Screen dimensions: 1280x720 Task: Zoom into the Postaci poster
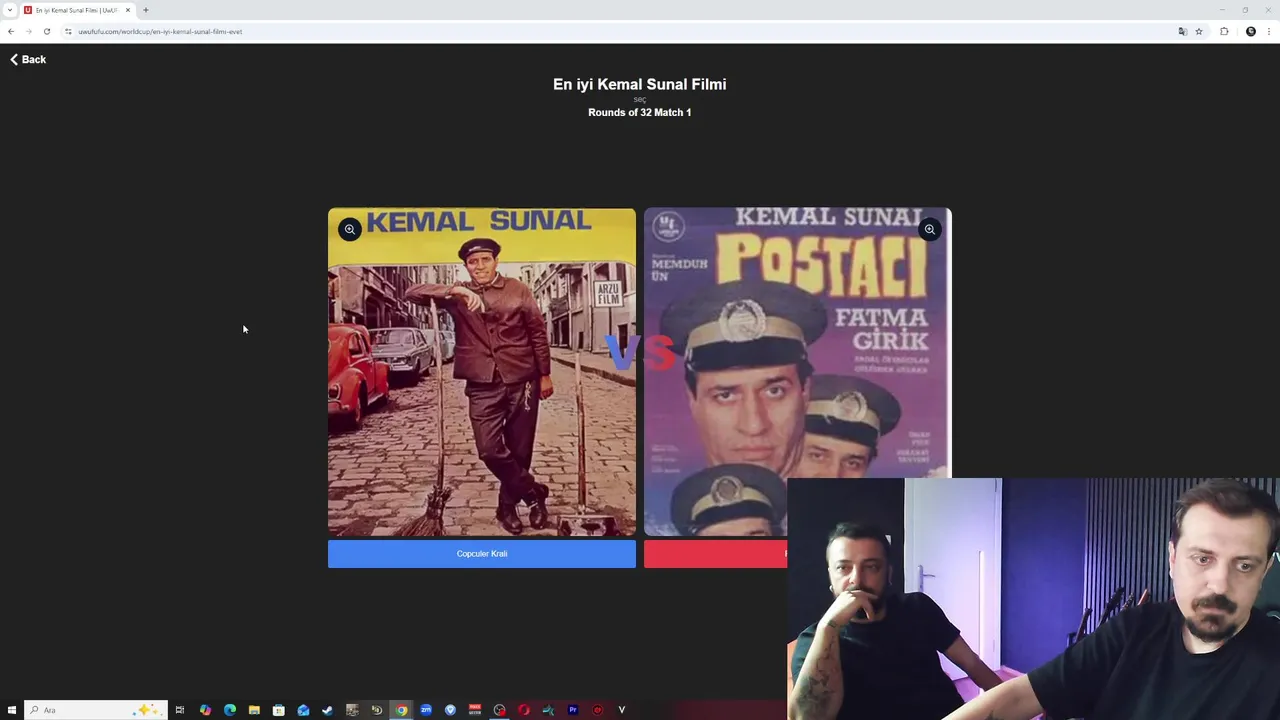[x=930, y=230]
